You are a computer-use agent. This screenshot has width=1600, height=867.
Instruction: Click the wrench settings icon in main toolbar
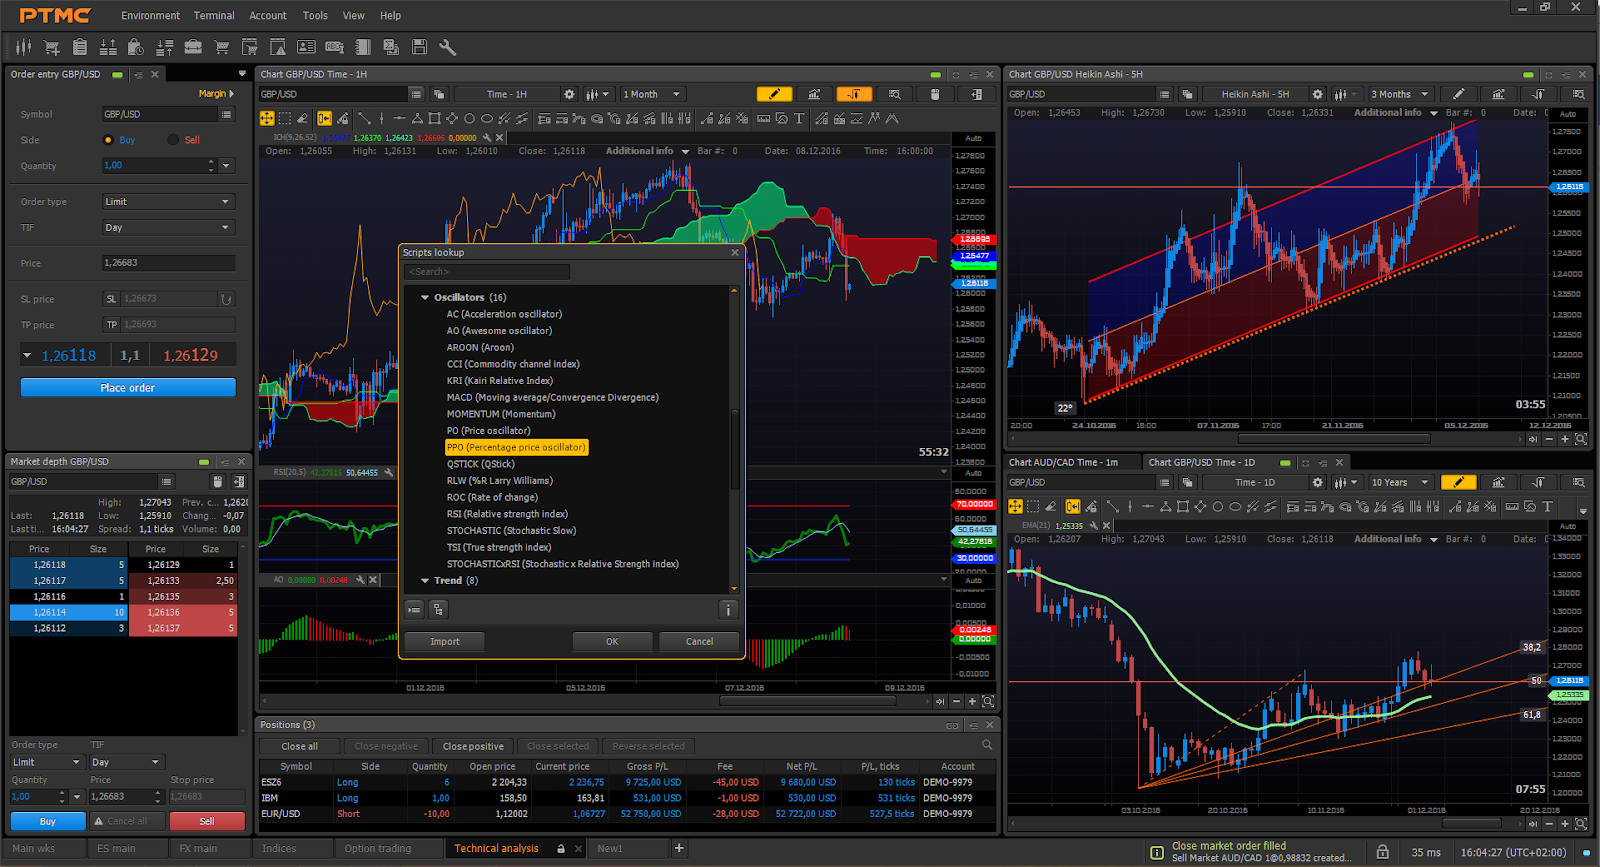[447, 47]
